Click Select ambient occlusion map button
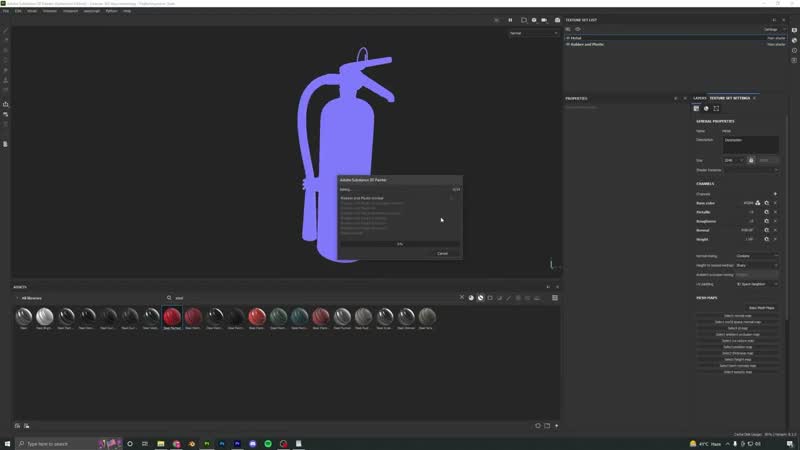Image resolution: width=800 pixels, height=450 pixels. pyautogui.click(x=738, y=335)
